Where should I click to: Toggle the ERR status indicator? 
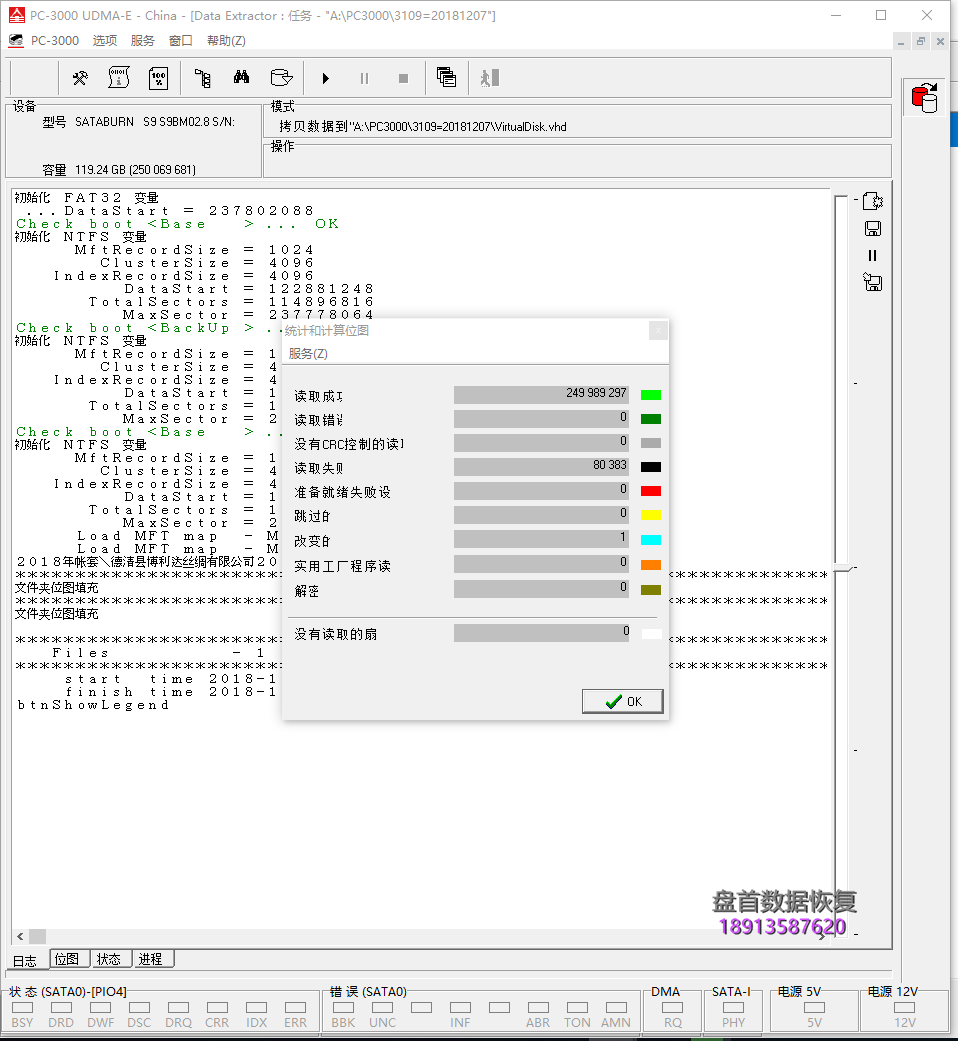(x=292, y=1008)
